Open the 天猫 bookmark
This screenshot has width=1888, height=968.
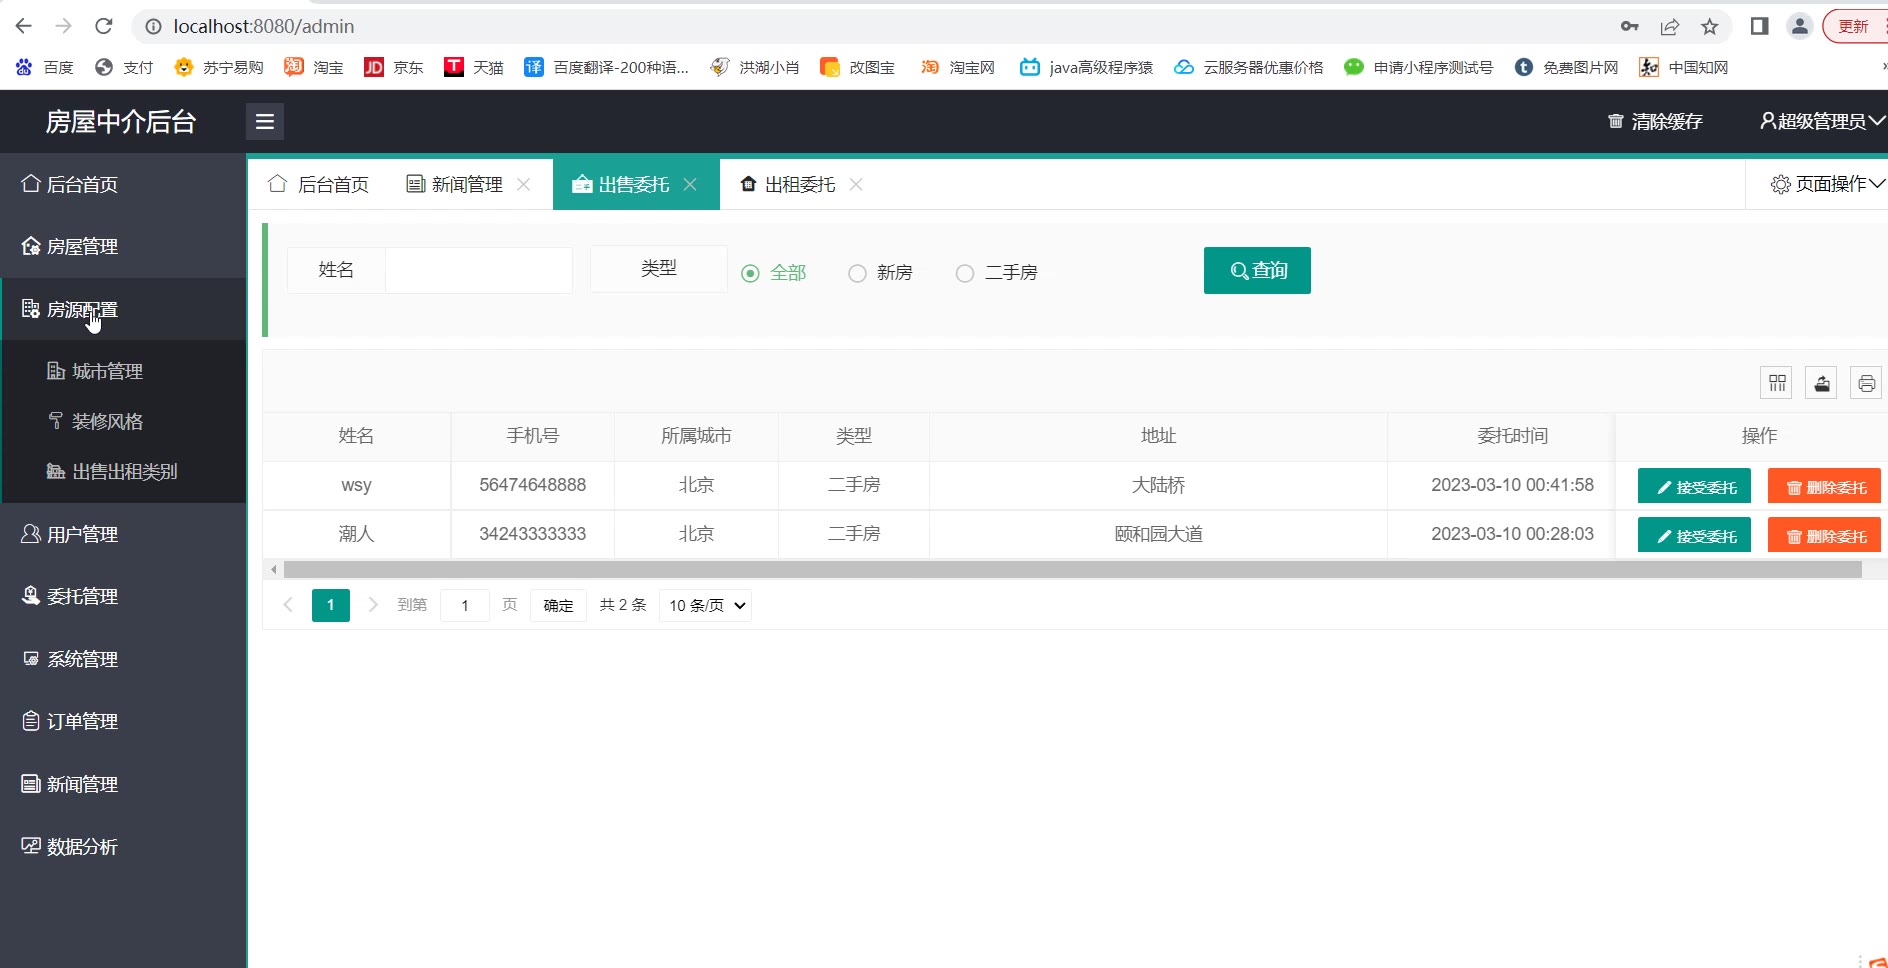pyautogui.click(x=474, y=67)
